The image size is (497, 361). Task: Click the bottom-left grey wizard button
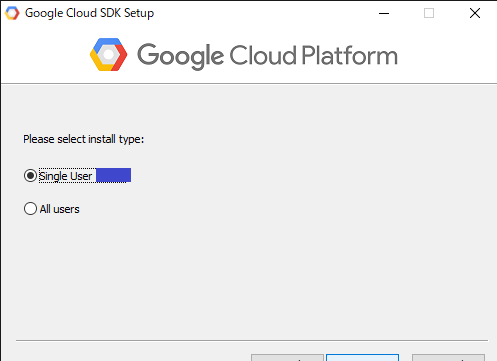(287, 358)
